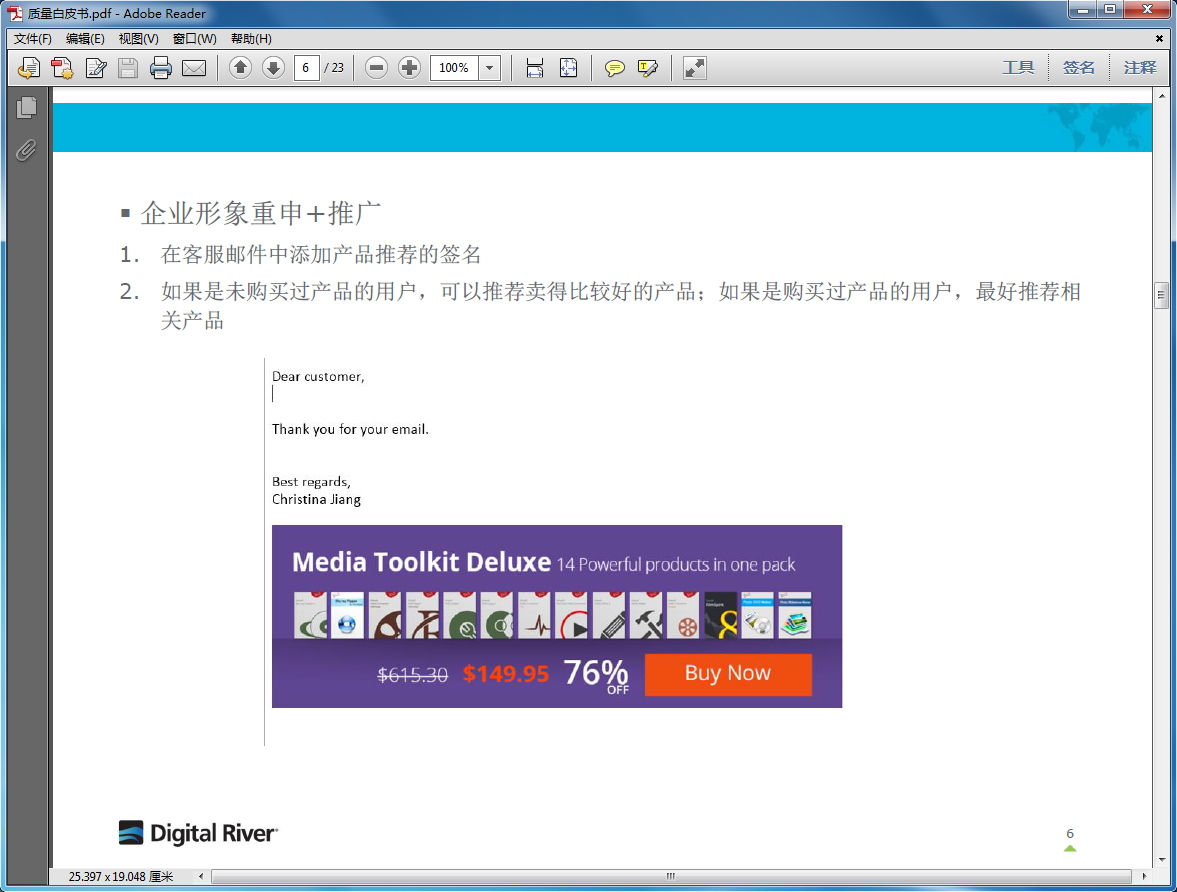Go to next page arrow

[273, 68]
